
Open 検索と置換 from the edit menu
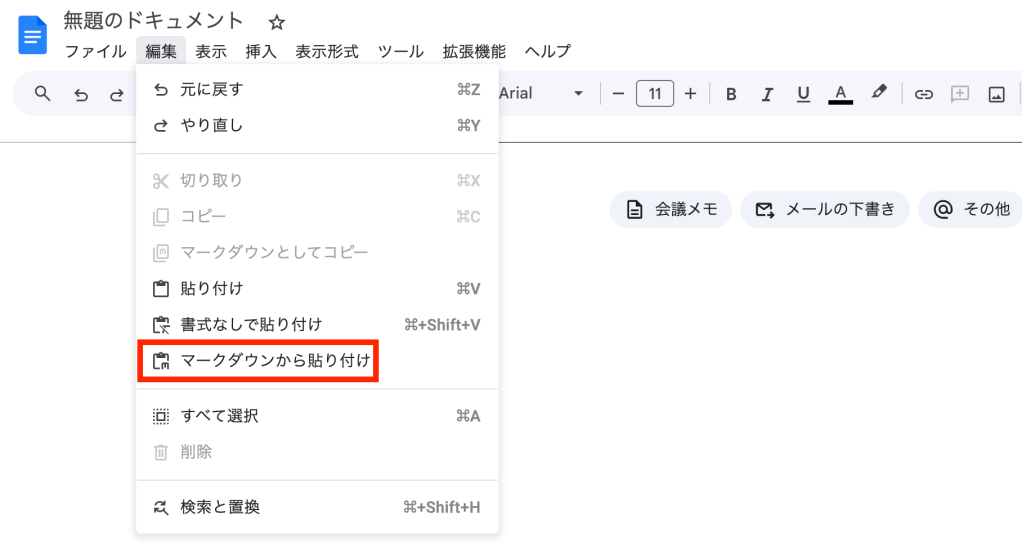point(317,507)
